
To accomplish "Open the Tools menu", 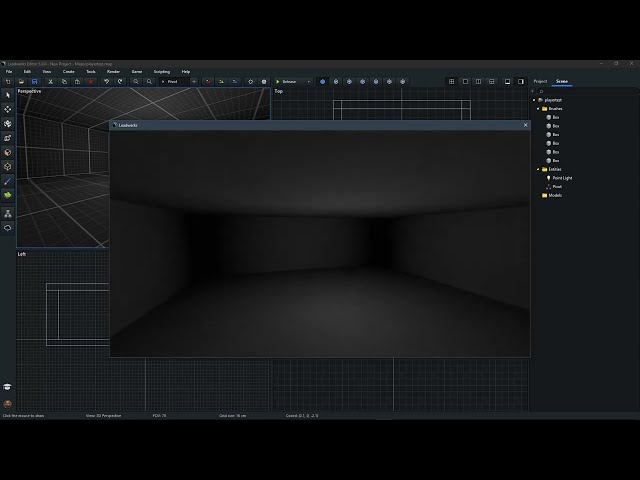I will (x=91, y=71).
